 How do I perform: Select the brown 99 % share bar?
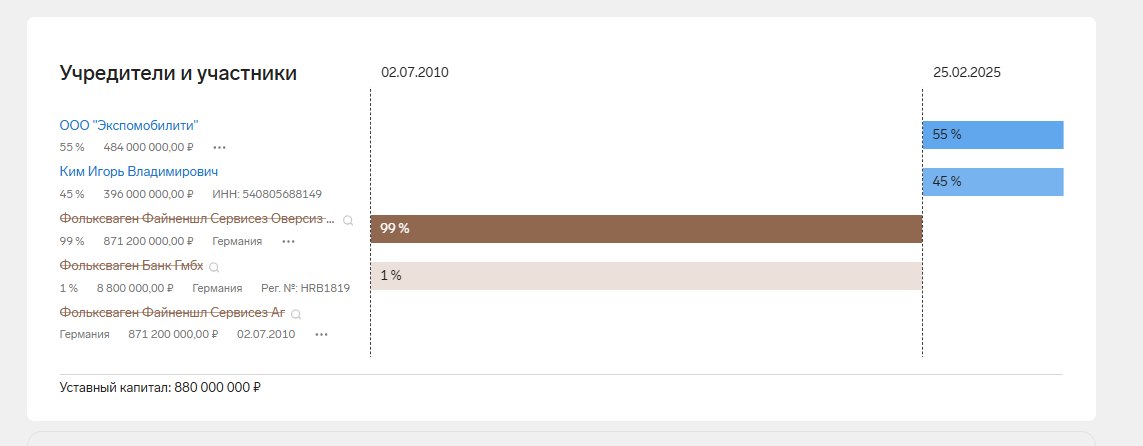click(x=645, y=229)
